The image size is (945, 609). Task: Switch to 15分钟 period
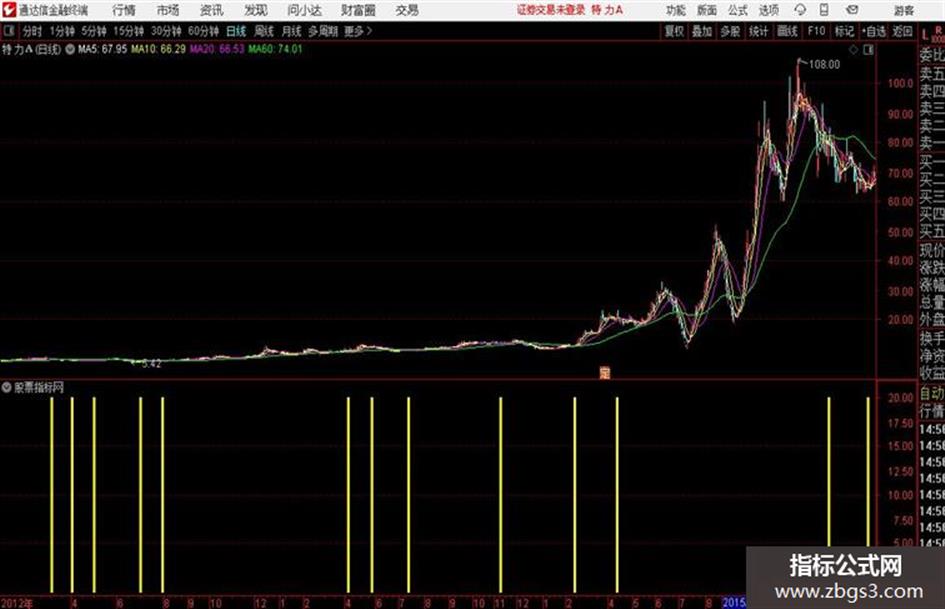tap(129, 31)
